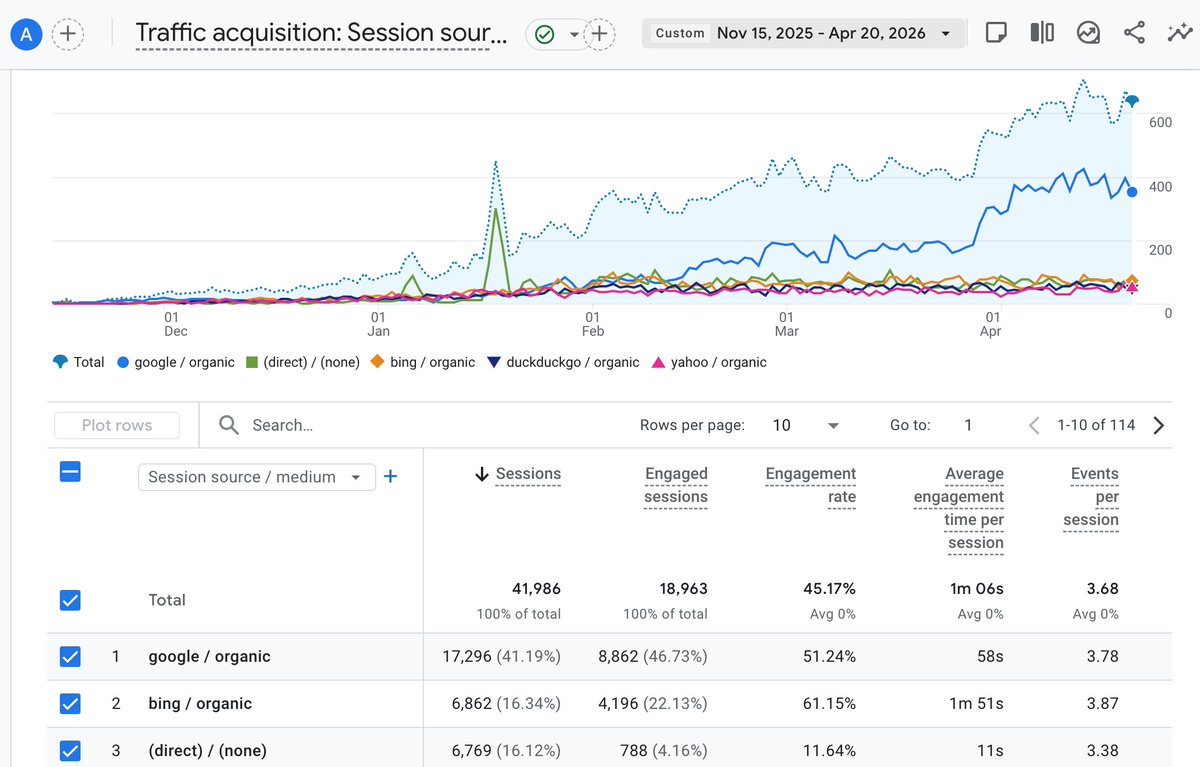Toggle the select-all rows checkbox in the header
Viewport: 1200px width, 767px height.
coord(70,472)
